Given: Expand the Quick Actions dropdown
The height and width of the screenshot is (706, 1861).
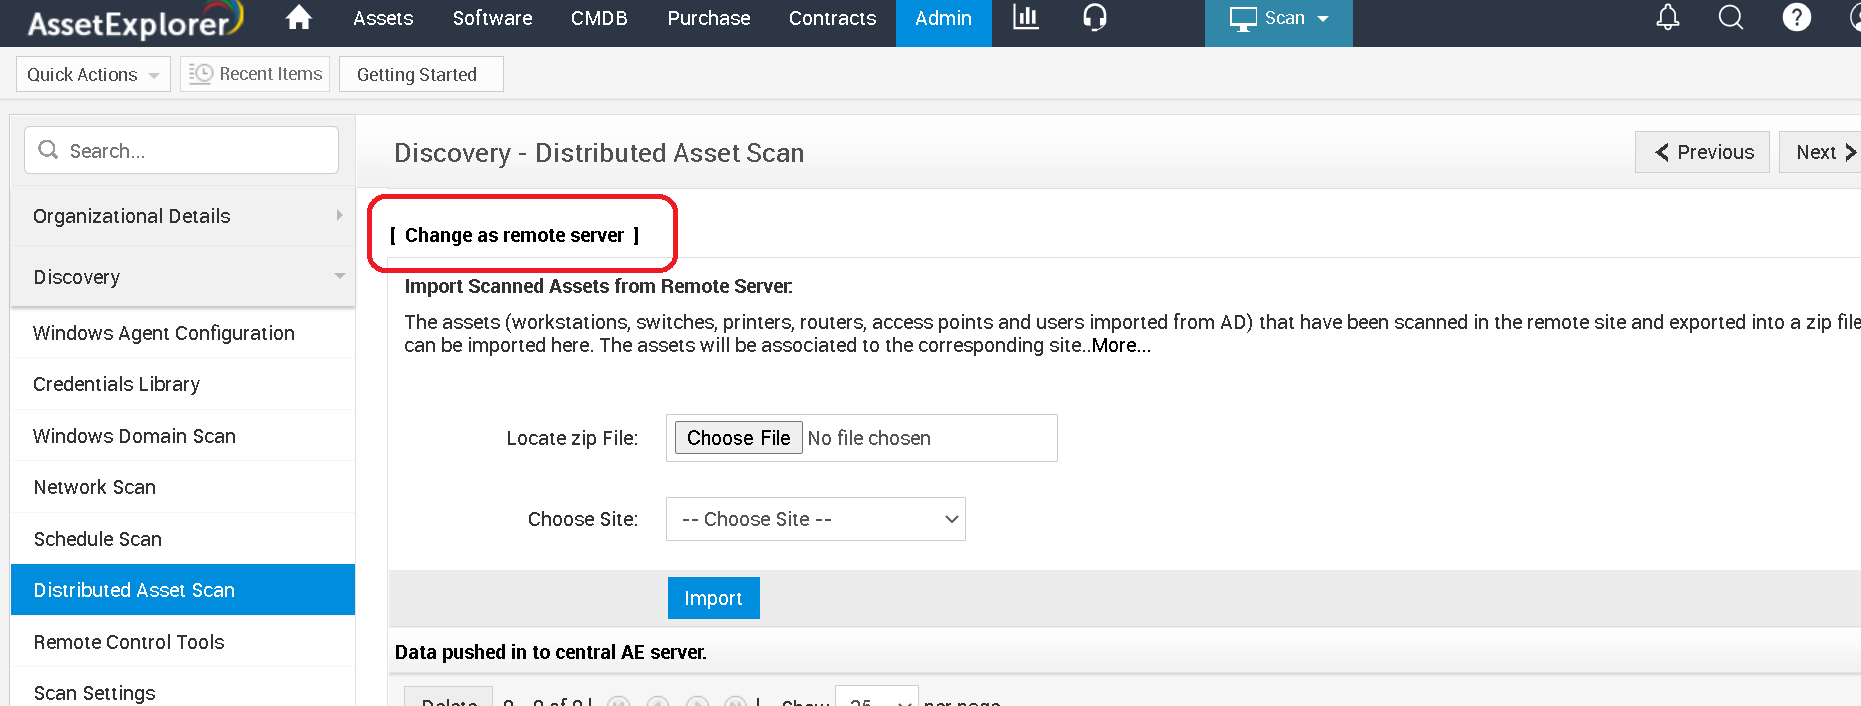Looking at the screenshot, I should [x=93, y=75].
